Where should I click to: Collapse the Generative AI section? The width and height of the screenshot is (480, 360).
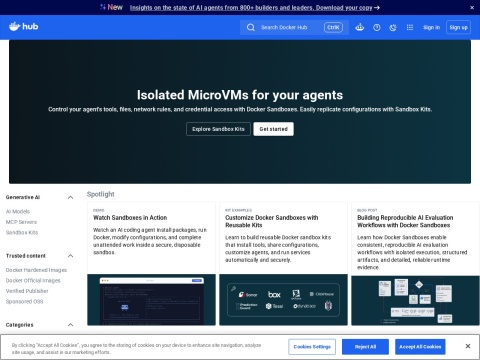coord(70,197)
